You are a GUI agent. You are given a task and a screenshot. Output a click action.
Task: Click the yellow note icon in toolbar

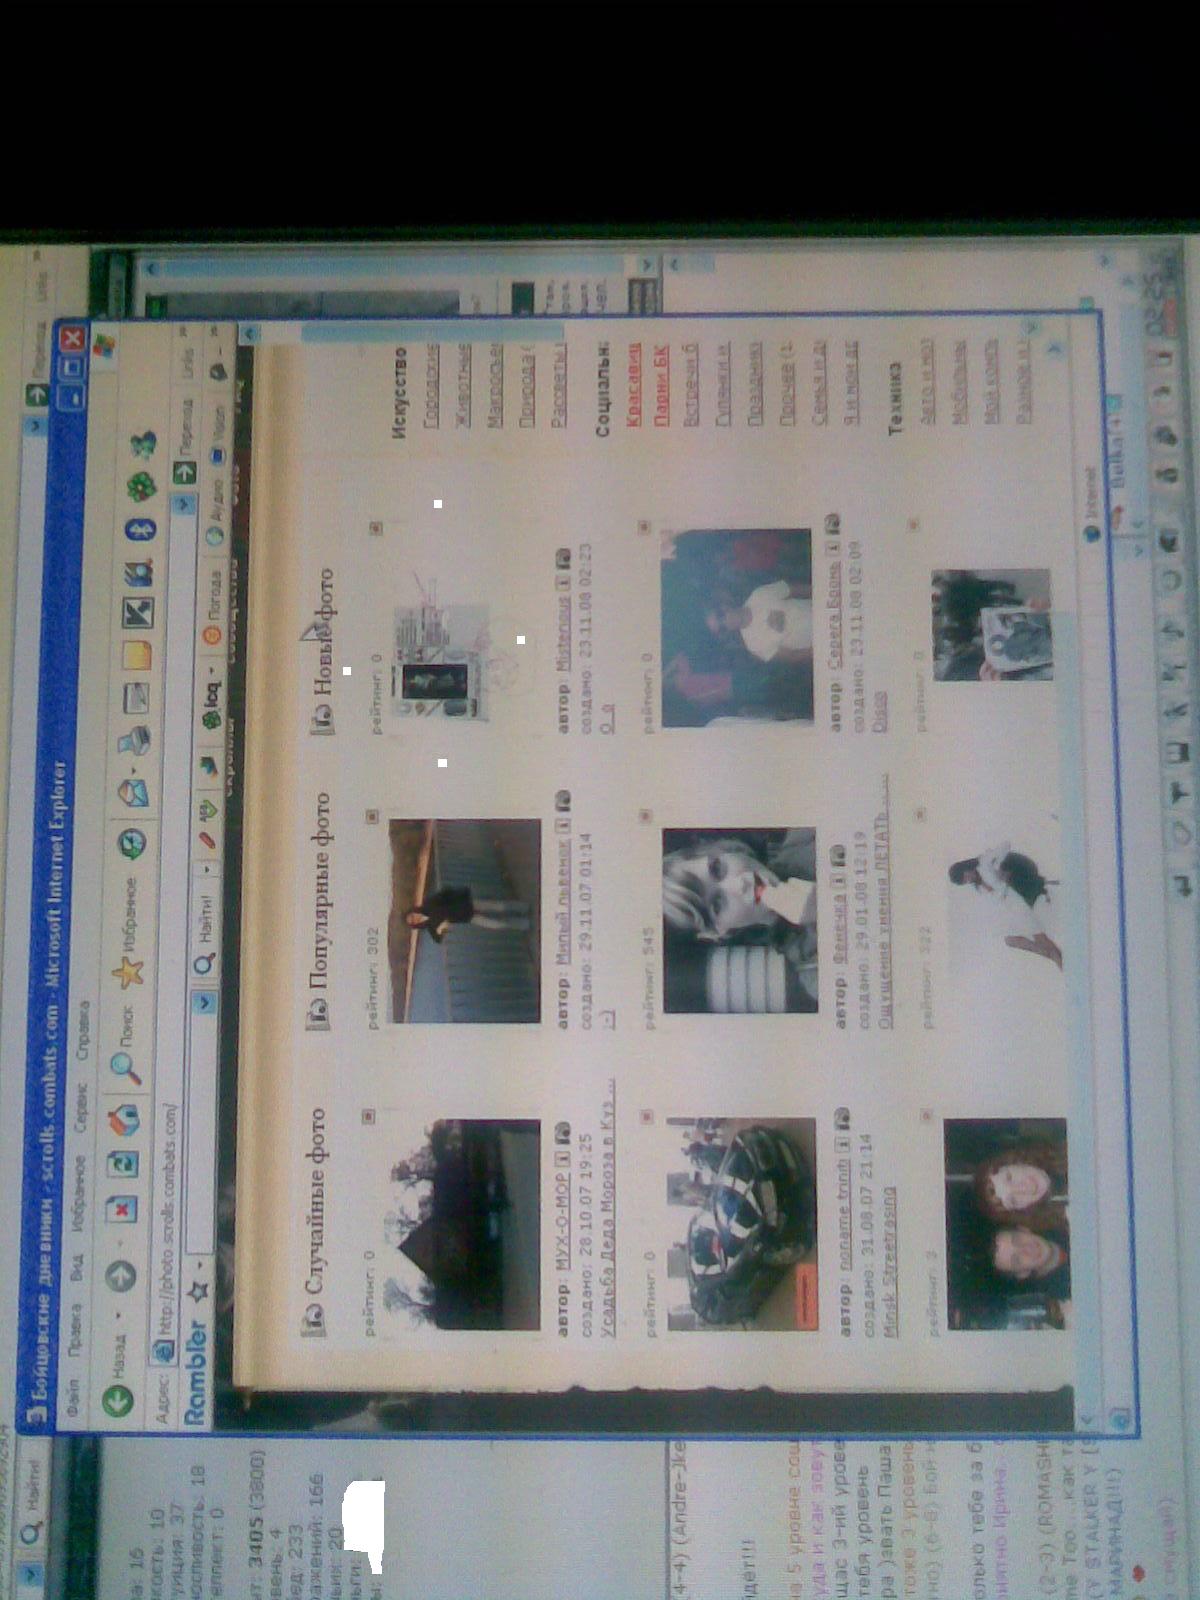137,655
